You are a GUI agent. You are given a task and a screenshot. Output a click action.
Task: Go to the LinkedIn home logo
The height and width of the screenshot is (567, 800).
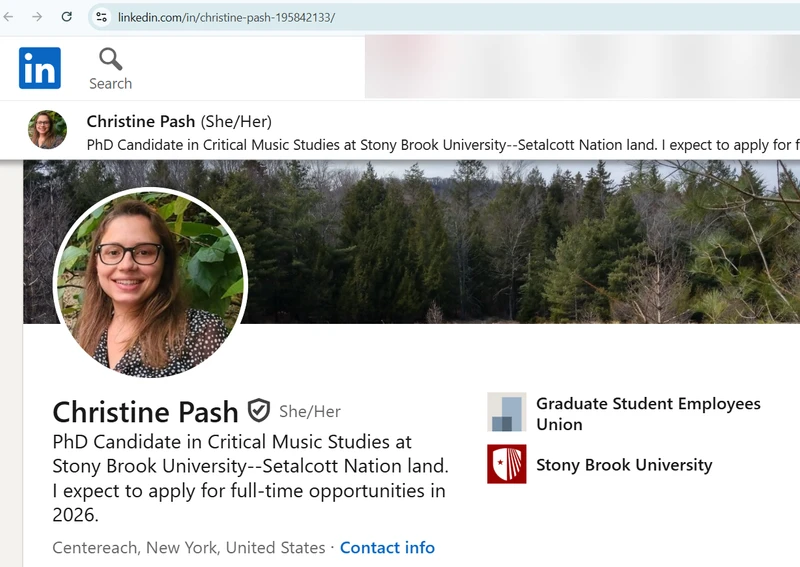tap(40, 68)
